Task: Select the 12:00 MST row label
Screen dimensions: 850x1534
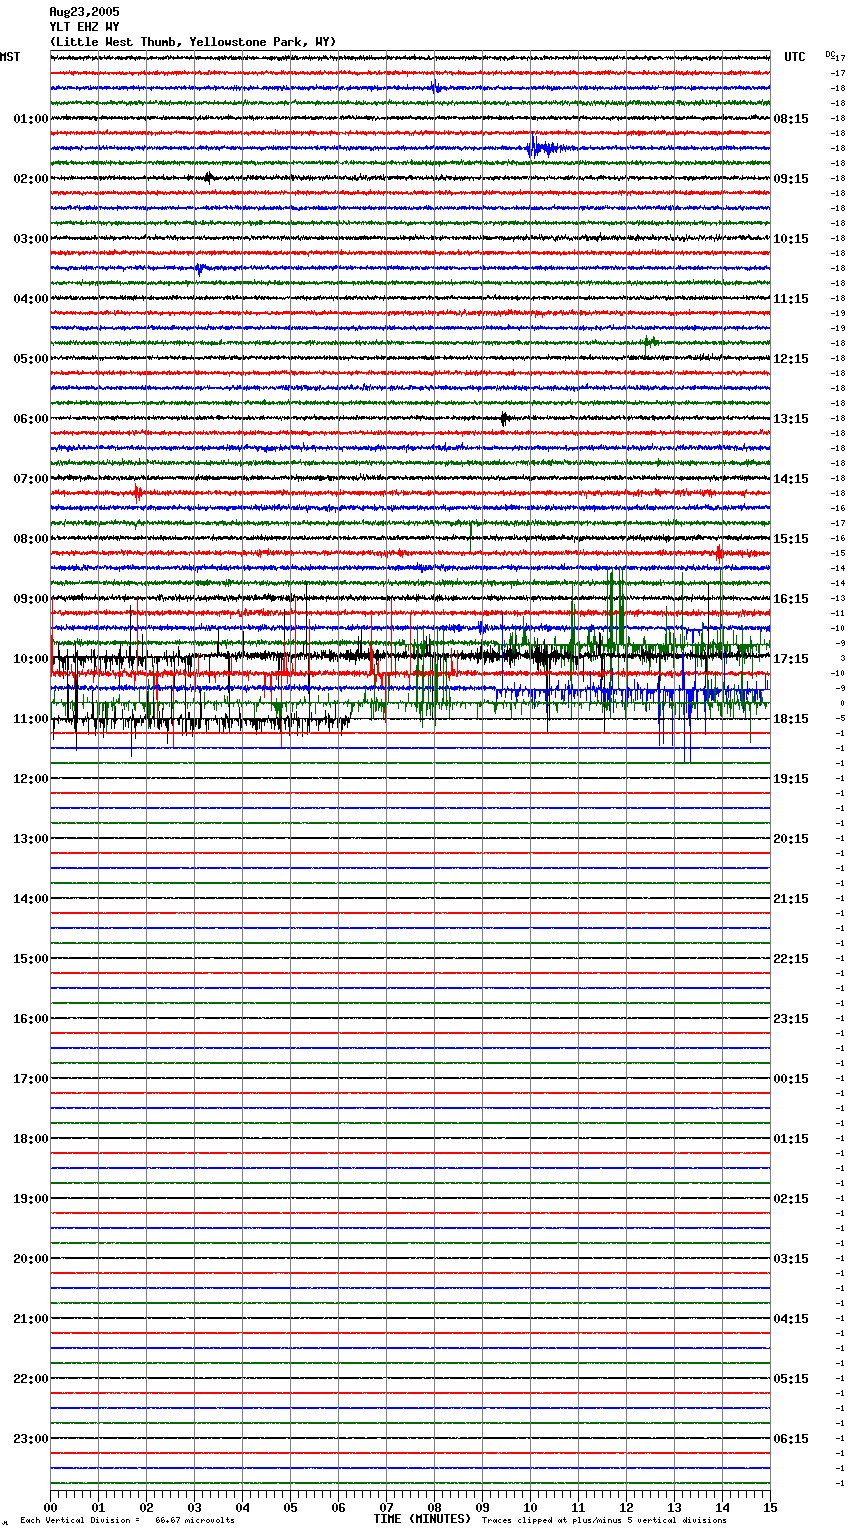Action: point(31,779)
